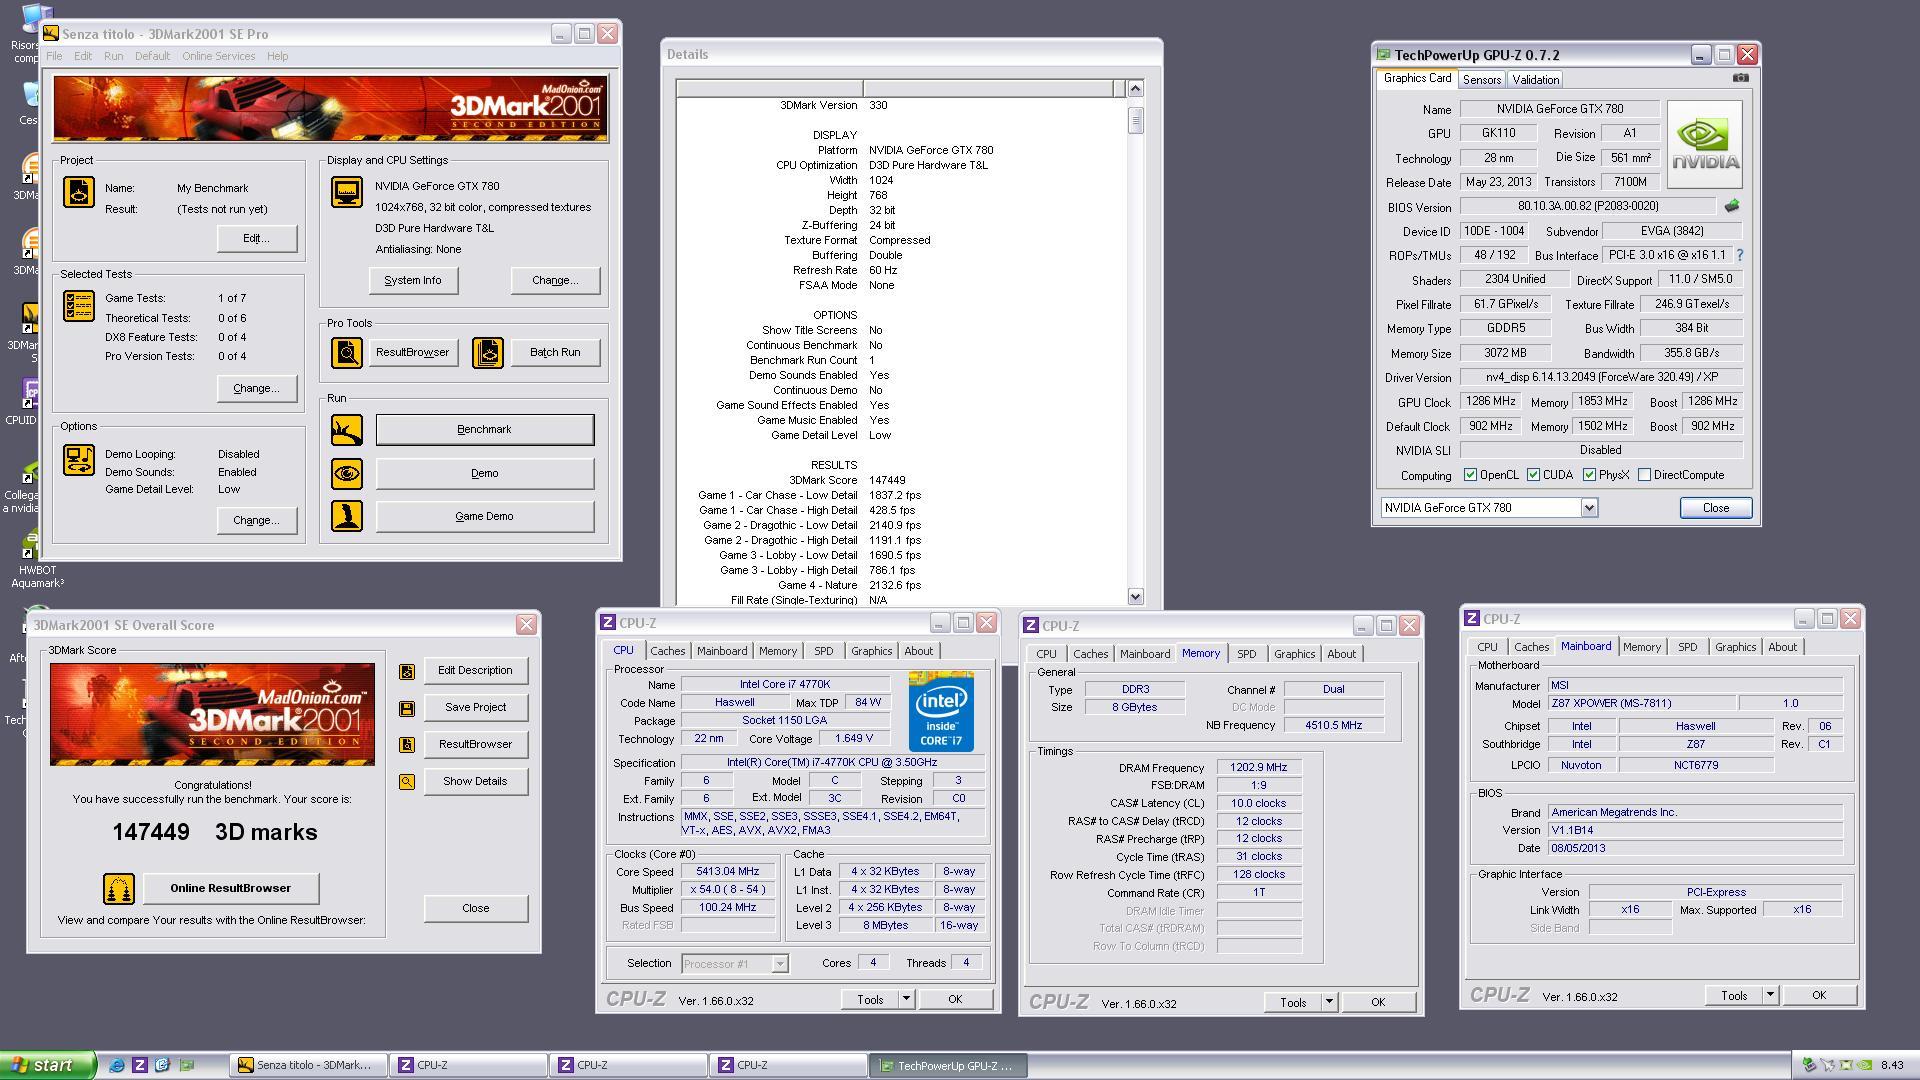Click the ResultBrowser icon in Overall Score window

click(x=407, y=745)
